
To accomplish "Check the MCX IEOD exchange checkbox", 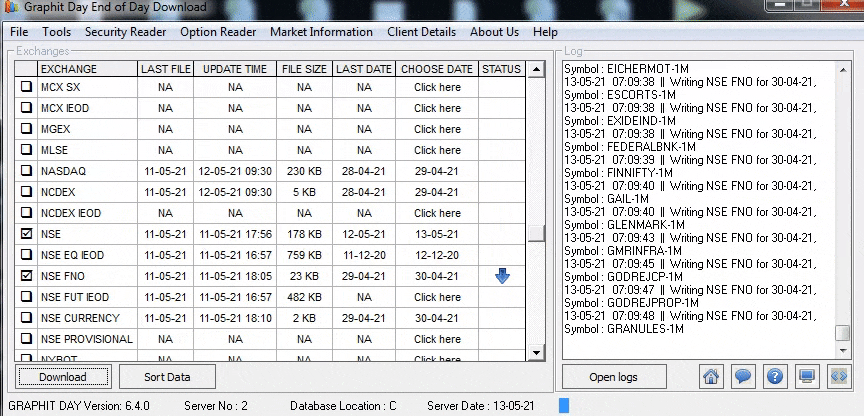I will pyautogui.click(x=26, y=108).
